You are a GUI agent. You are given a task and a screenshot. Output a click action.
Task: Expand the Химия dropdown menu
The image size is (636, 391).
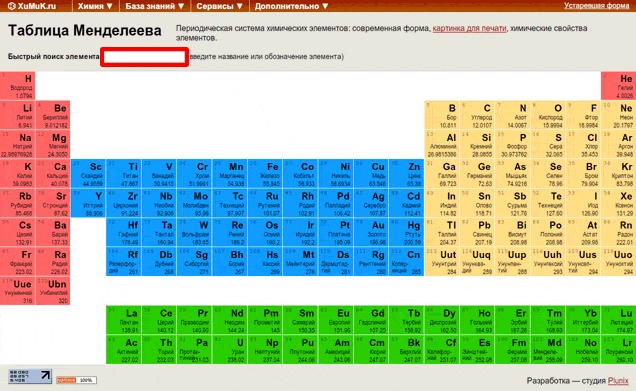coord(95,6)
